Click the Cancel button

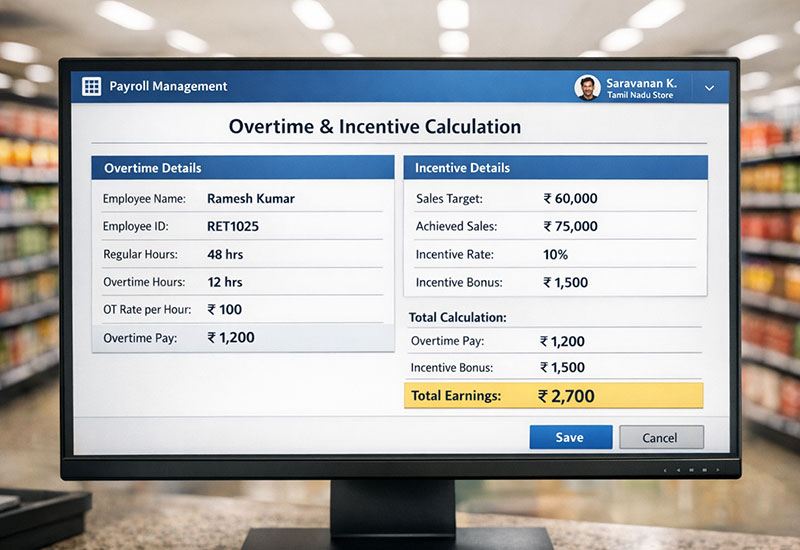(x=661, y=438)
